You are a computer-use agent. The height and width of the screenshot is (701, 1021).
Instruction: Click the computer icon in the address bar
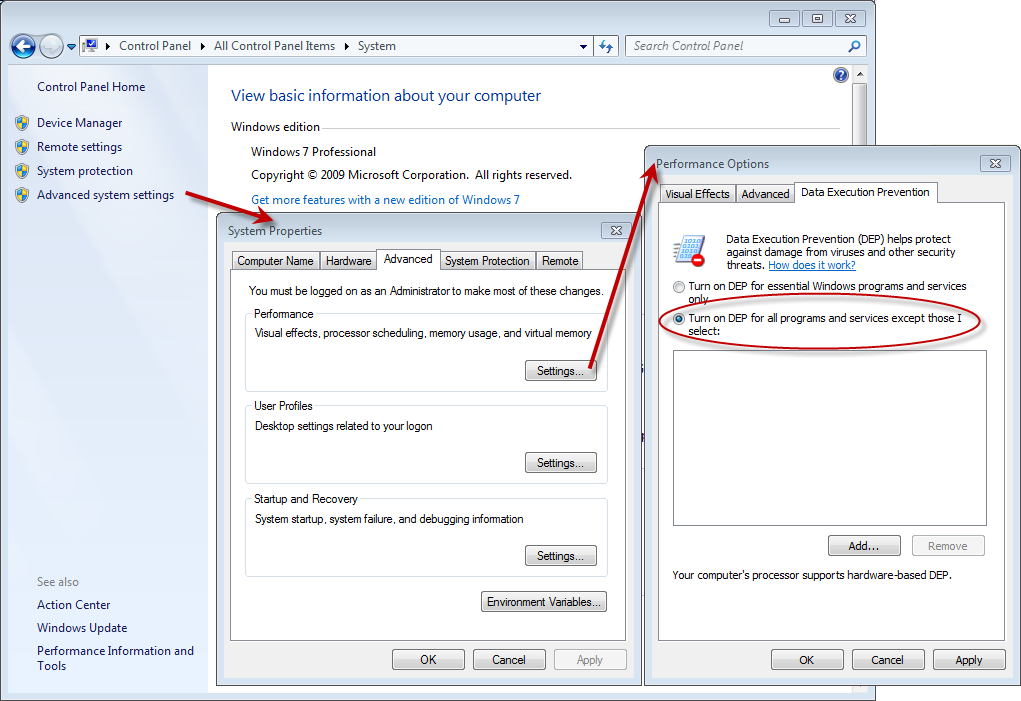(91, 46)
